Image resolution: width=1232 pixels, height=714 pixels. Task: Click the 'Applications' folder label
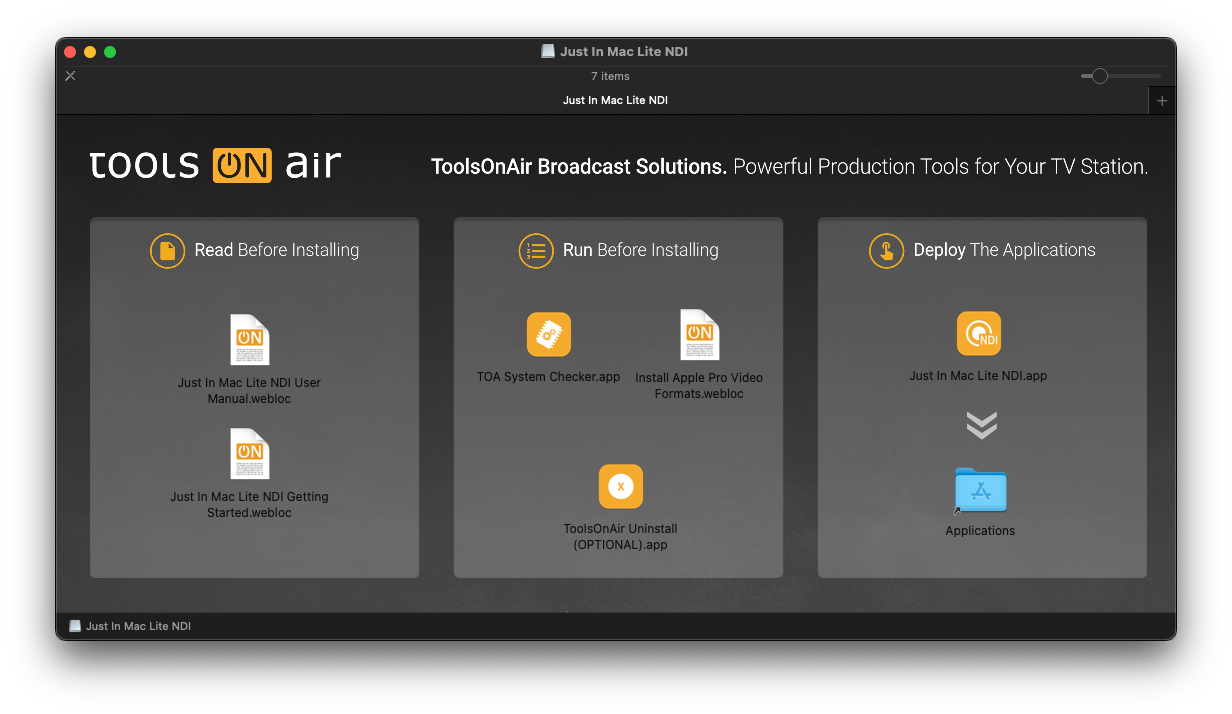click(x=980, y=531)
